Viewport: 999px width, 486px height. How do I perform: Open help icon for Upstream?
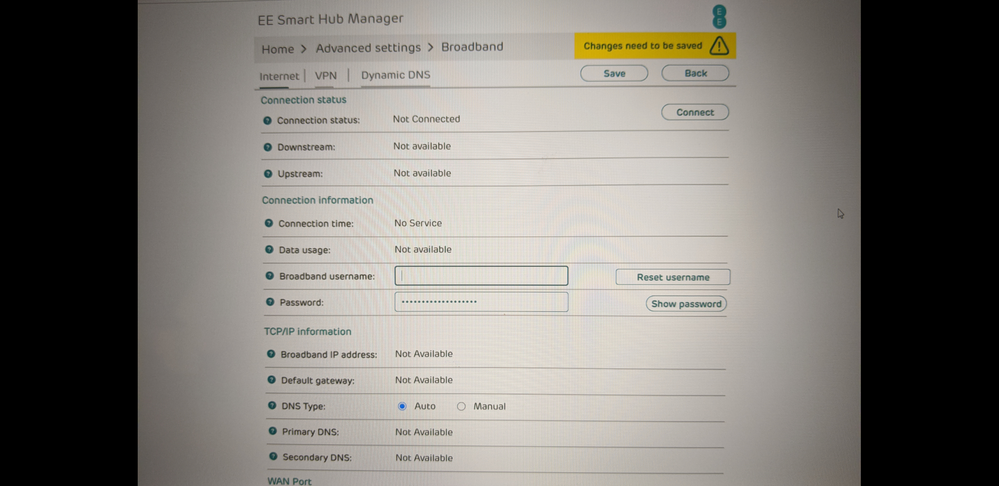tap(268, 174)
